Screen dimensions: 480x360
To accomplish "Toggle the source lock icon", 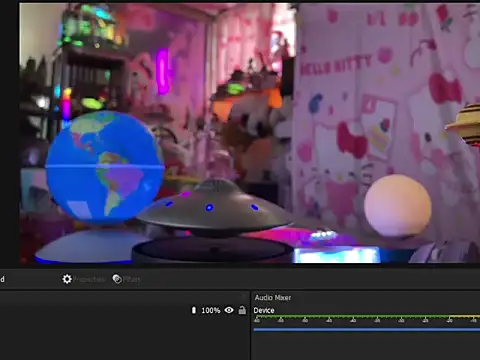I will 242,310.
